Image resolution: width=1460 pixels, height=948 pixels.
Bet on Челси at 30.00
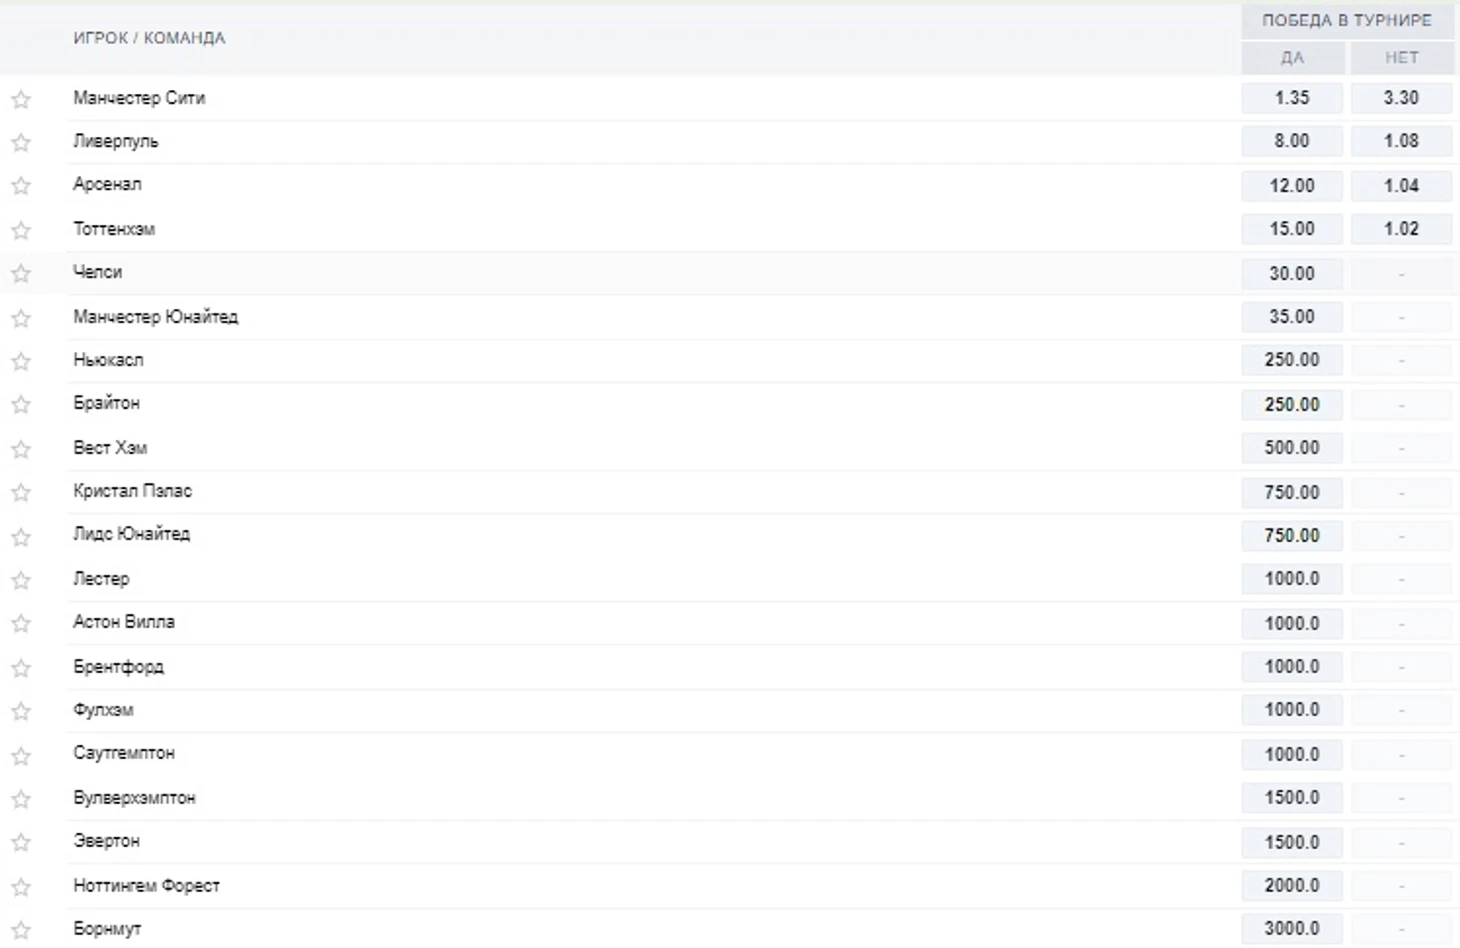(1292, 273)
